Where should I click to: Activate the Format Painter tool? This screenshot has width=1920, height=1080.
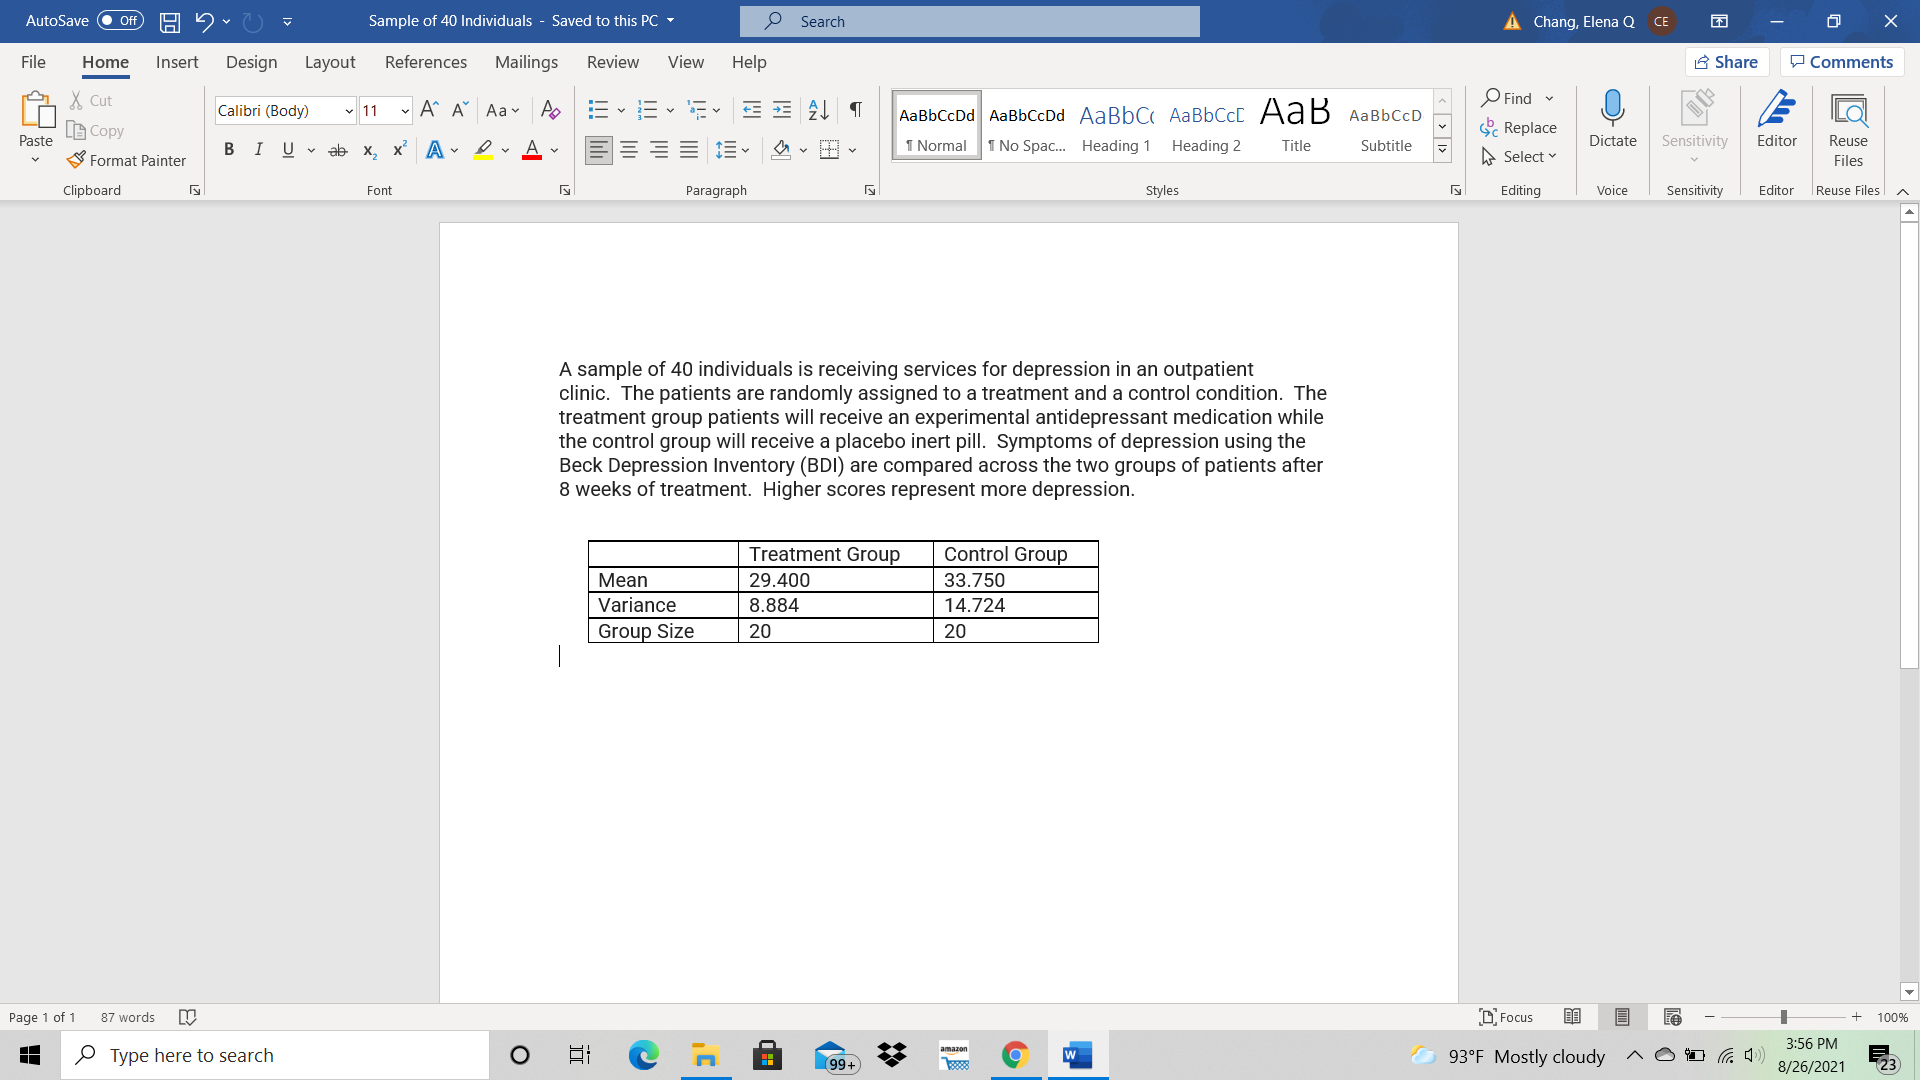[x=126, y=160]
